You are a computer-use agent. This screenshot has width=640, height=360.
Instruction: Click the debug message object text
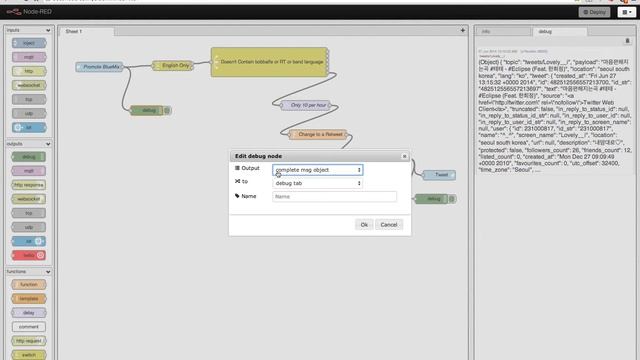coord(555,116)
